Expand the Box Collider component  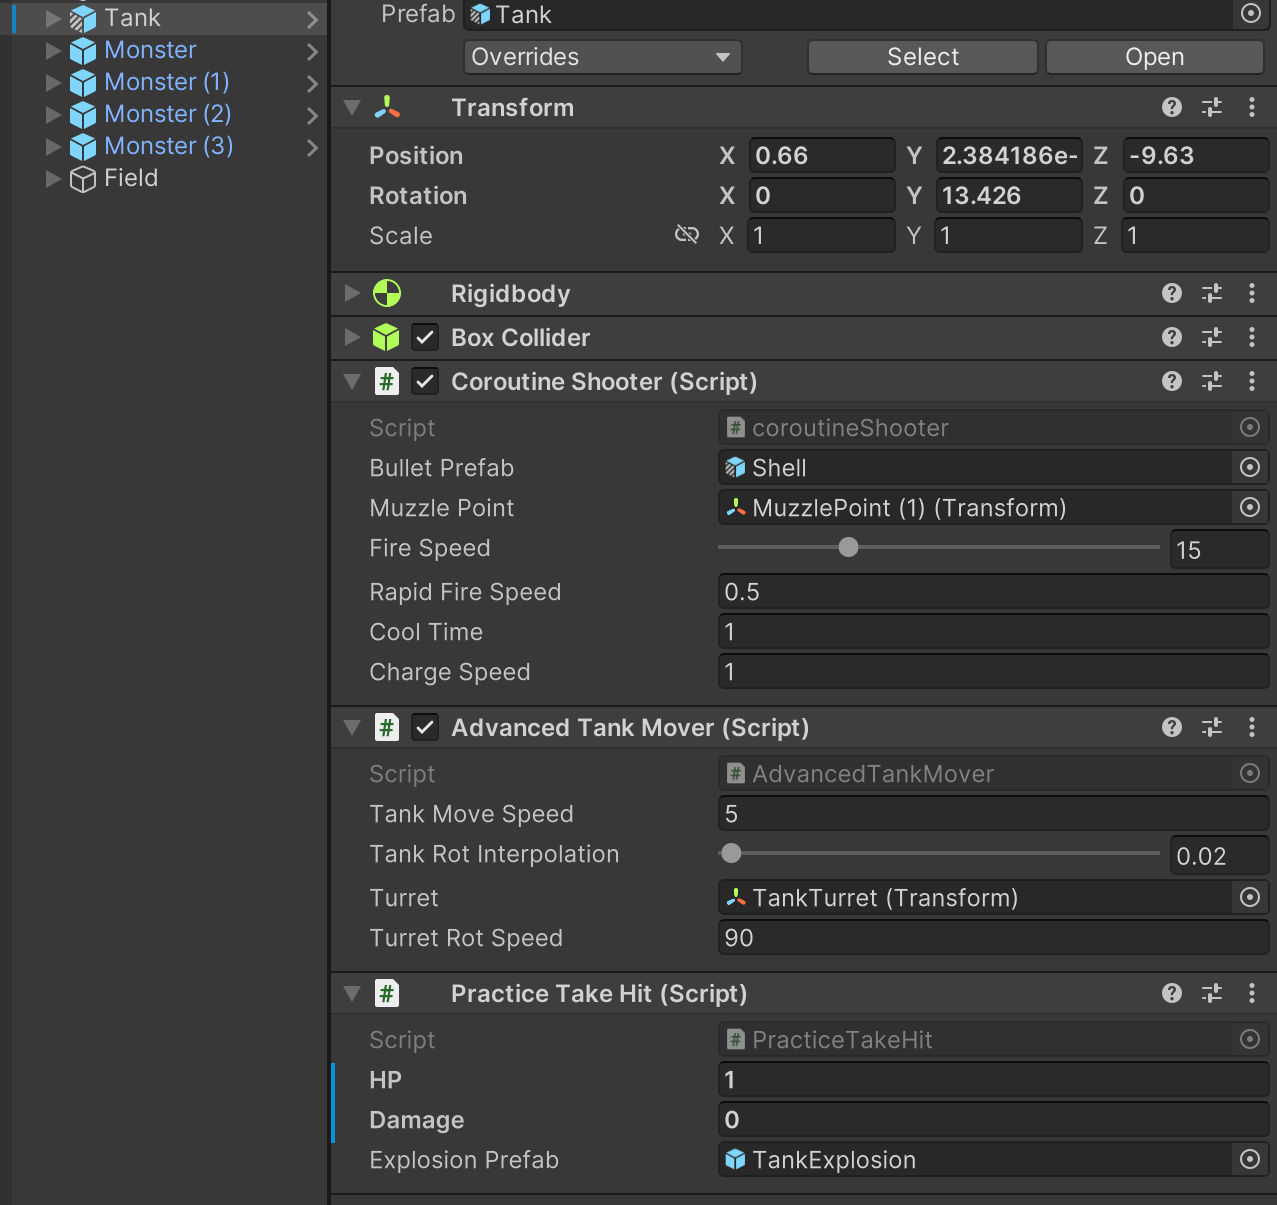[x=352, y=337]
